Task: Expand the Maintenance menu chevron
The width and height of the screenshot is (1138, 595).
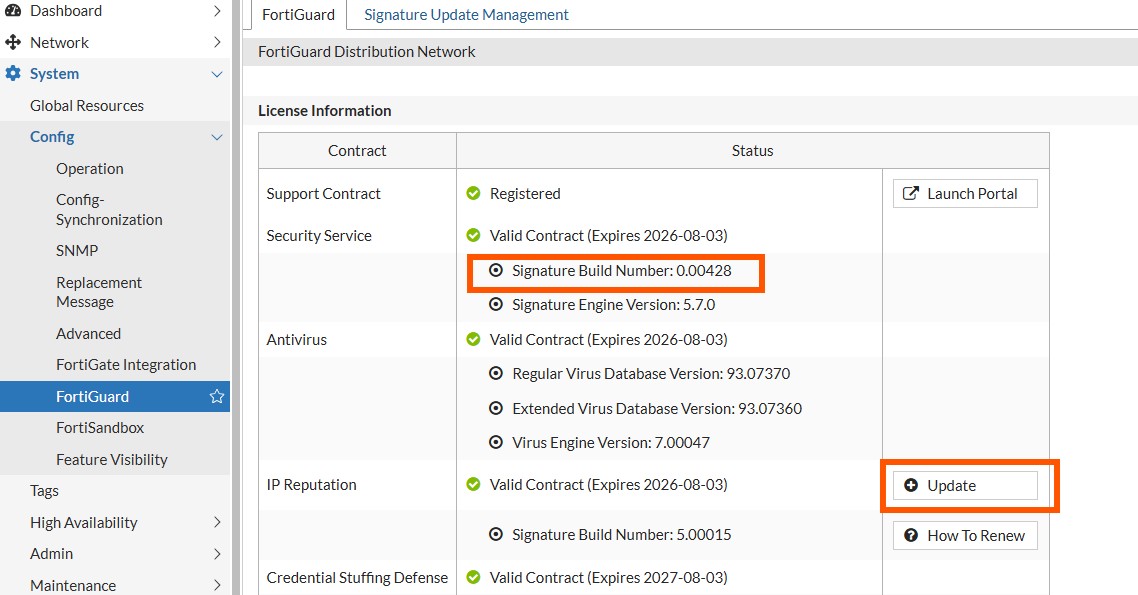Action: click(x=217, y=585)
